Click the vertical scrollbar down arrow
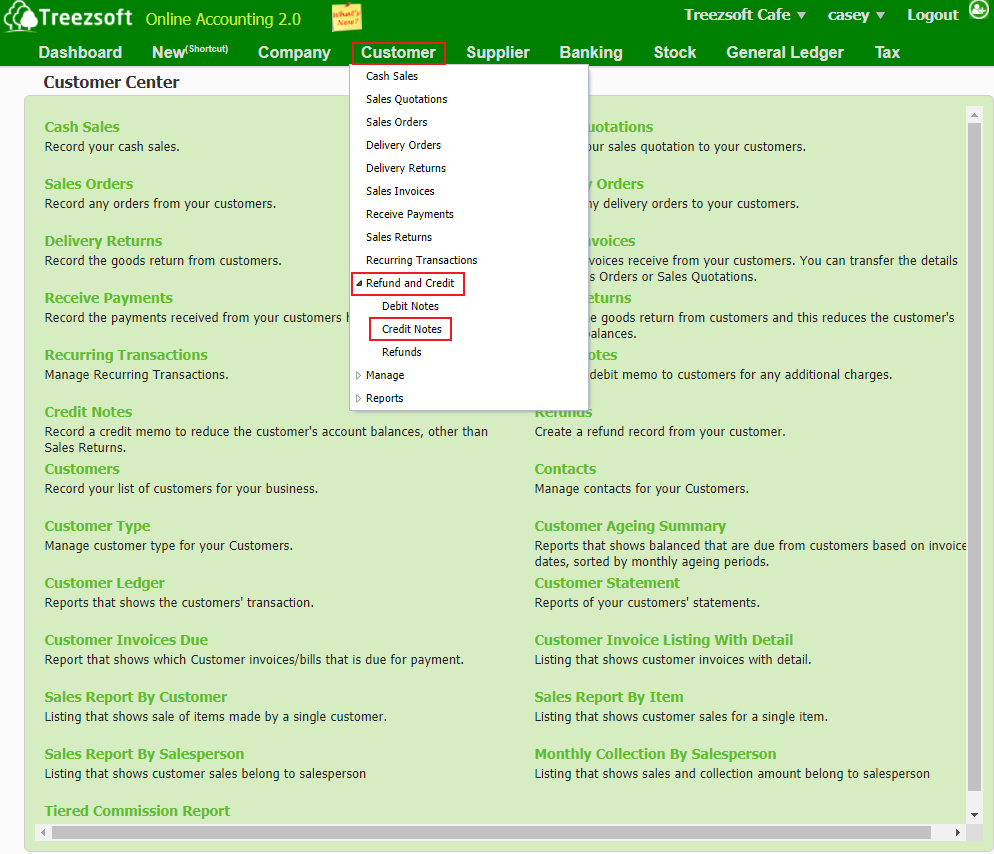The height and width of the screenshot is (854, 994). coord(975,814)
